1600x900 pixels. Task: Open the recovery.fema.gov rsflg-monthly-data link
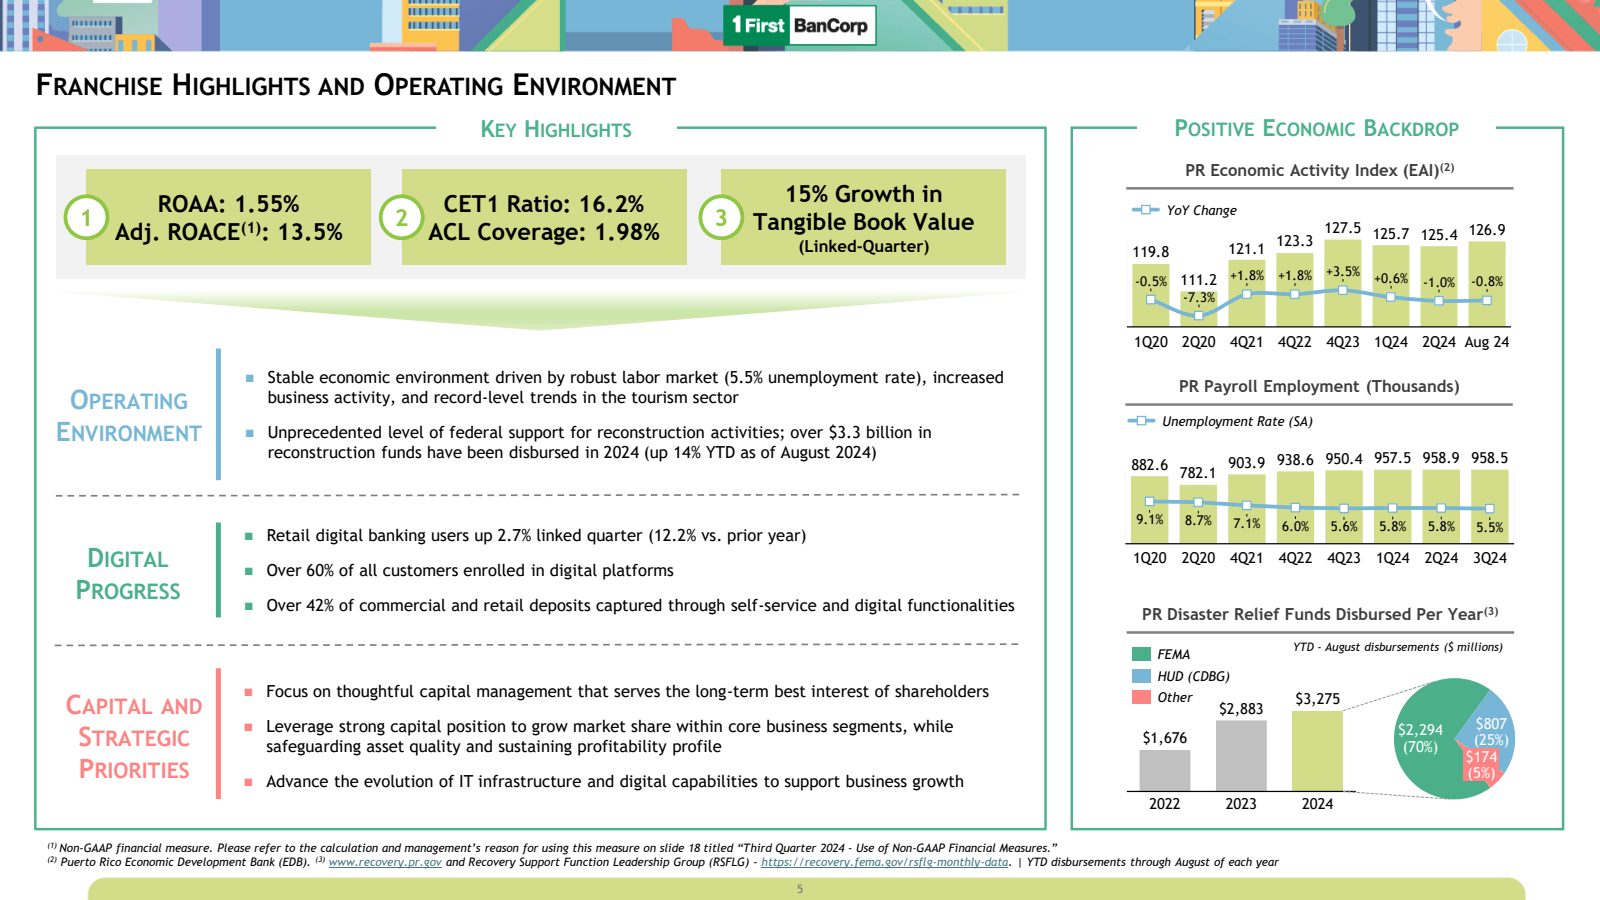pyautogui.click(x=885, y=862)
